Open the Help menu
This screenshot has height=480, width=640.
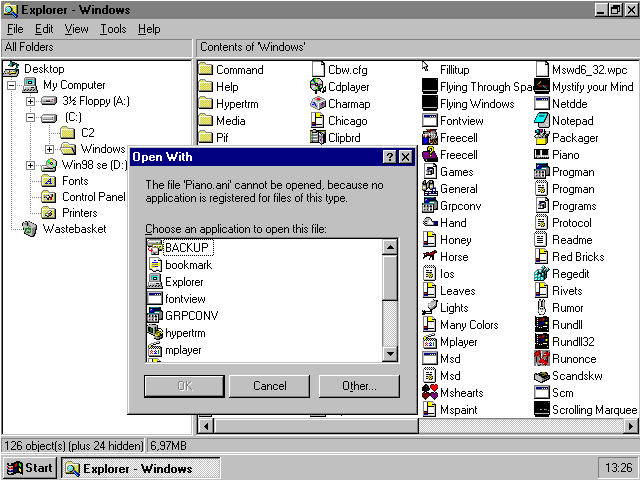(149, 29)
